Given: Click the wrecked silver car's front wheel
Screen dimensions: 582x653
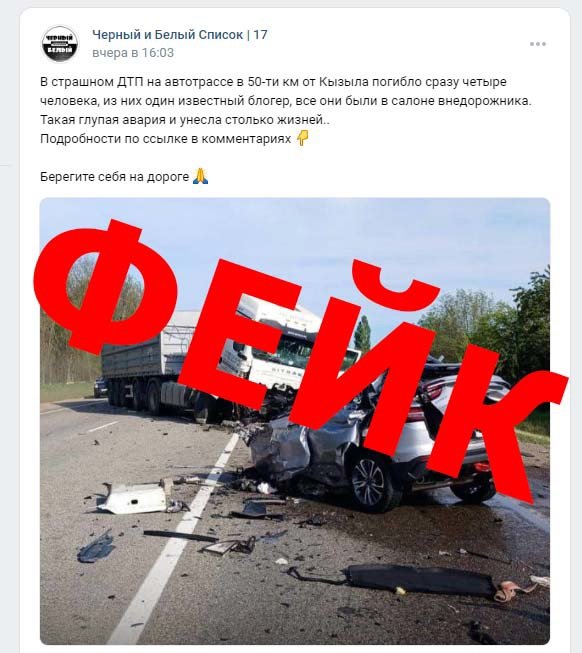Looking at the screenshot, I should (x=370, y=482).
